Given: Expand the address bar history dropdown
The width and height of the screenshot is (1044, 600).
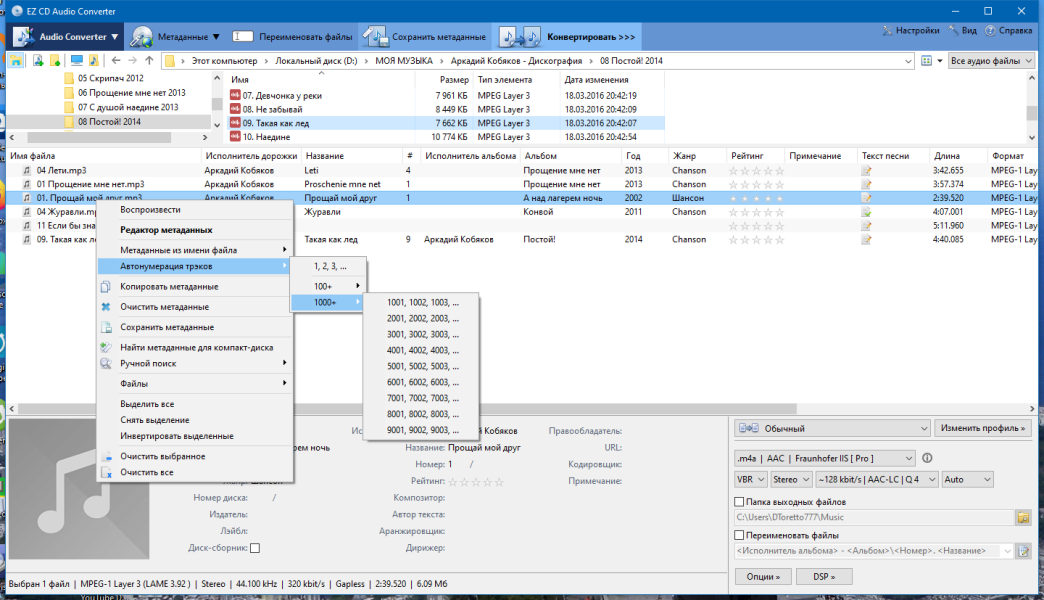Looking at the screenshot, I should point(908,61).
